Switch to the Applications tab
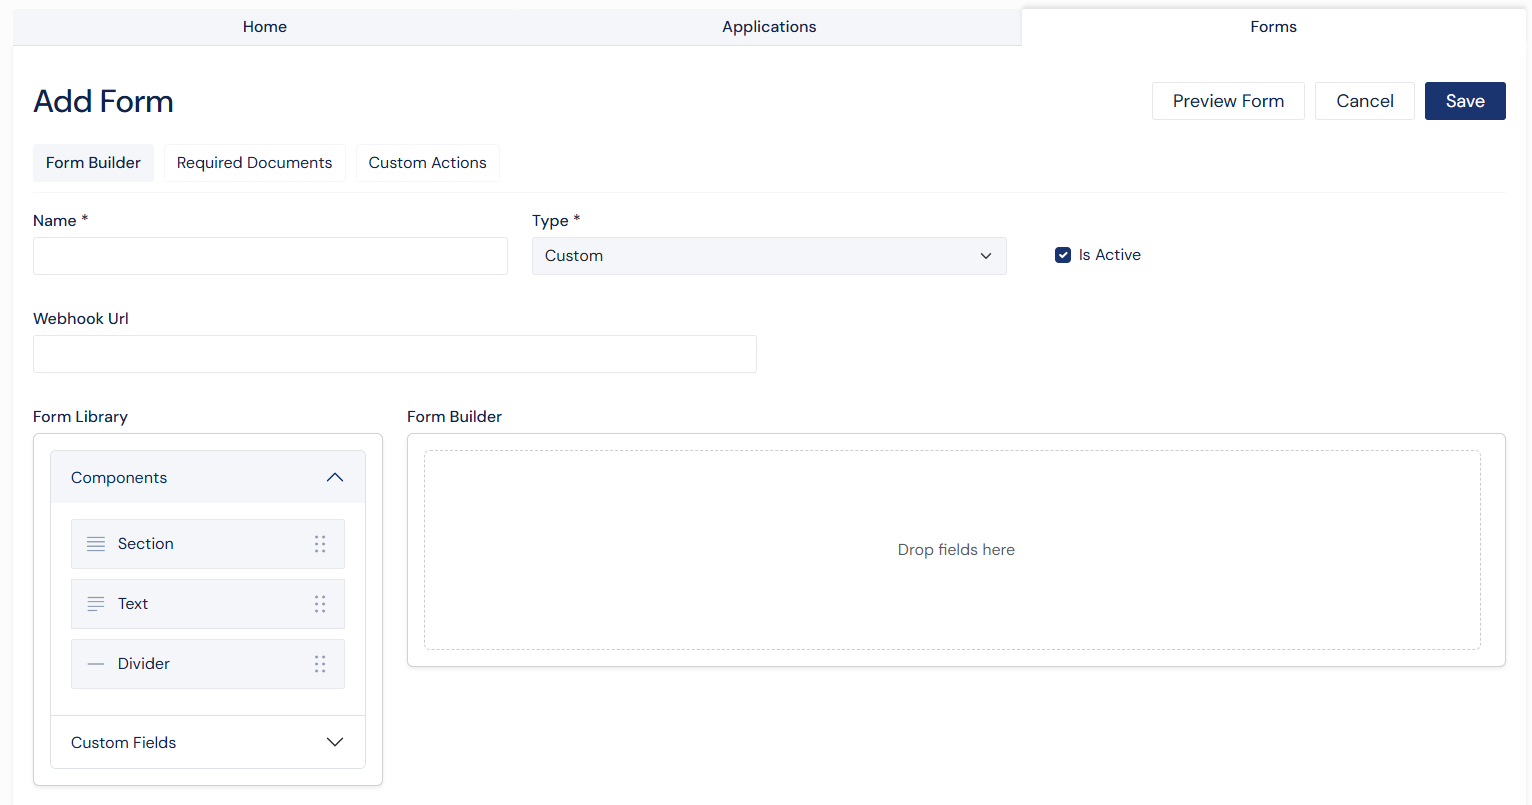Viewport: 1532px width, 805px height. tap(768, 26)
